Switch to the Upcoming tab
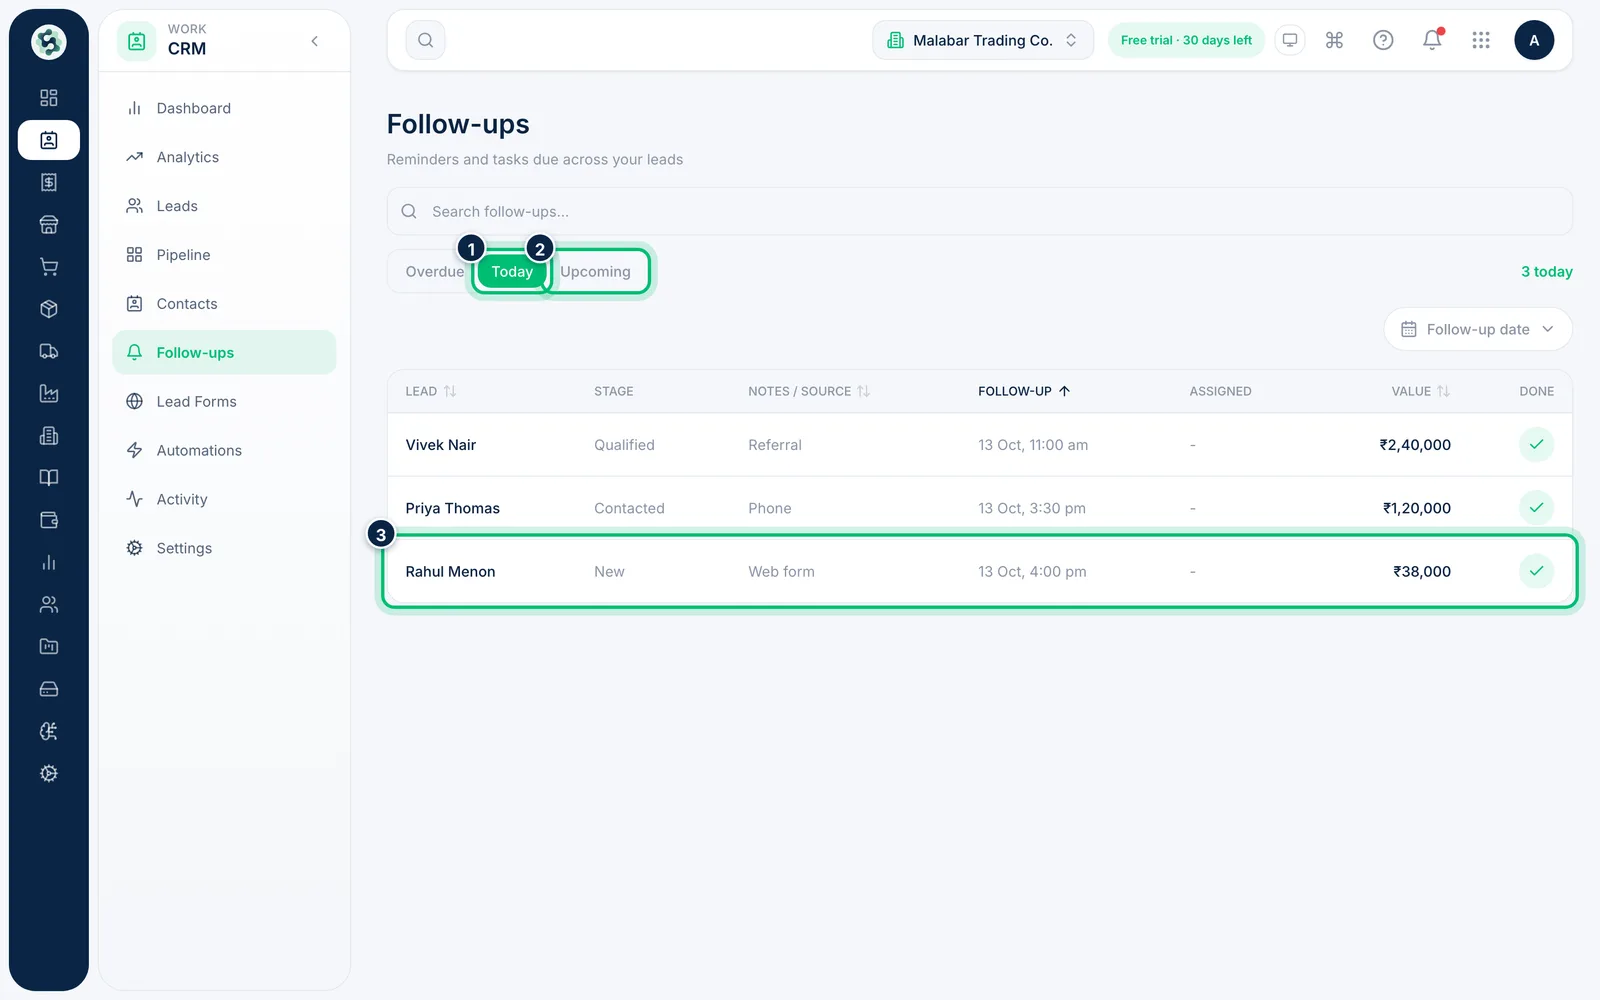This screenshot has width=1600, height=1000. [595, 271]
